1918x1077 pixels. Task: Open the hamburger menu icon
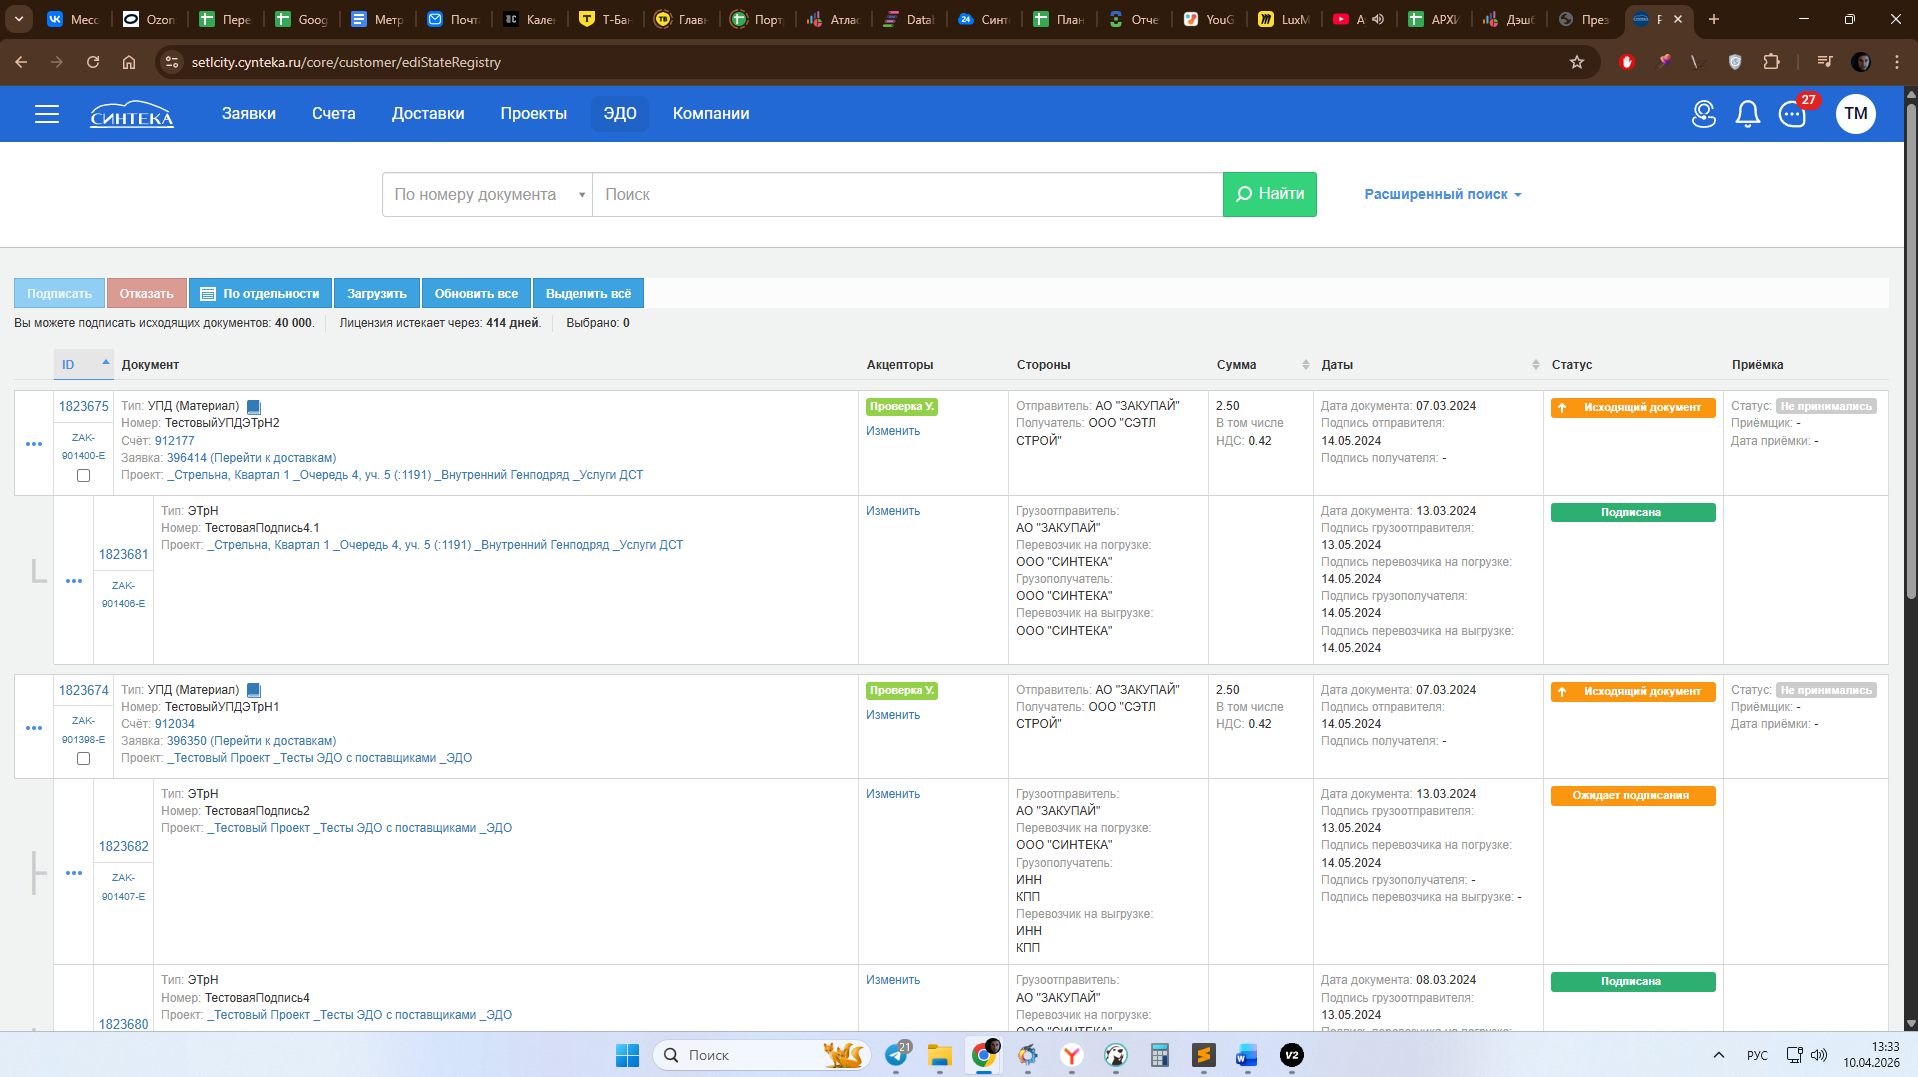click(x=47, y=114)
